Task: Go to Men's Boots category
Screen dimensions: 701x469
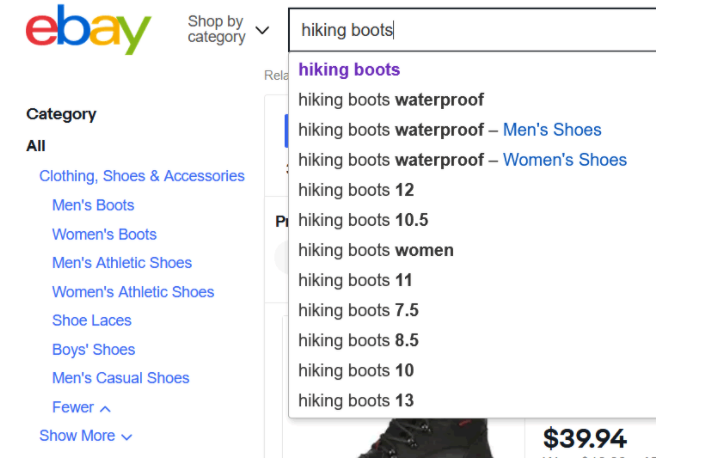Action: (93, 205)
